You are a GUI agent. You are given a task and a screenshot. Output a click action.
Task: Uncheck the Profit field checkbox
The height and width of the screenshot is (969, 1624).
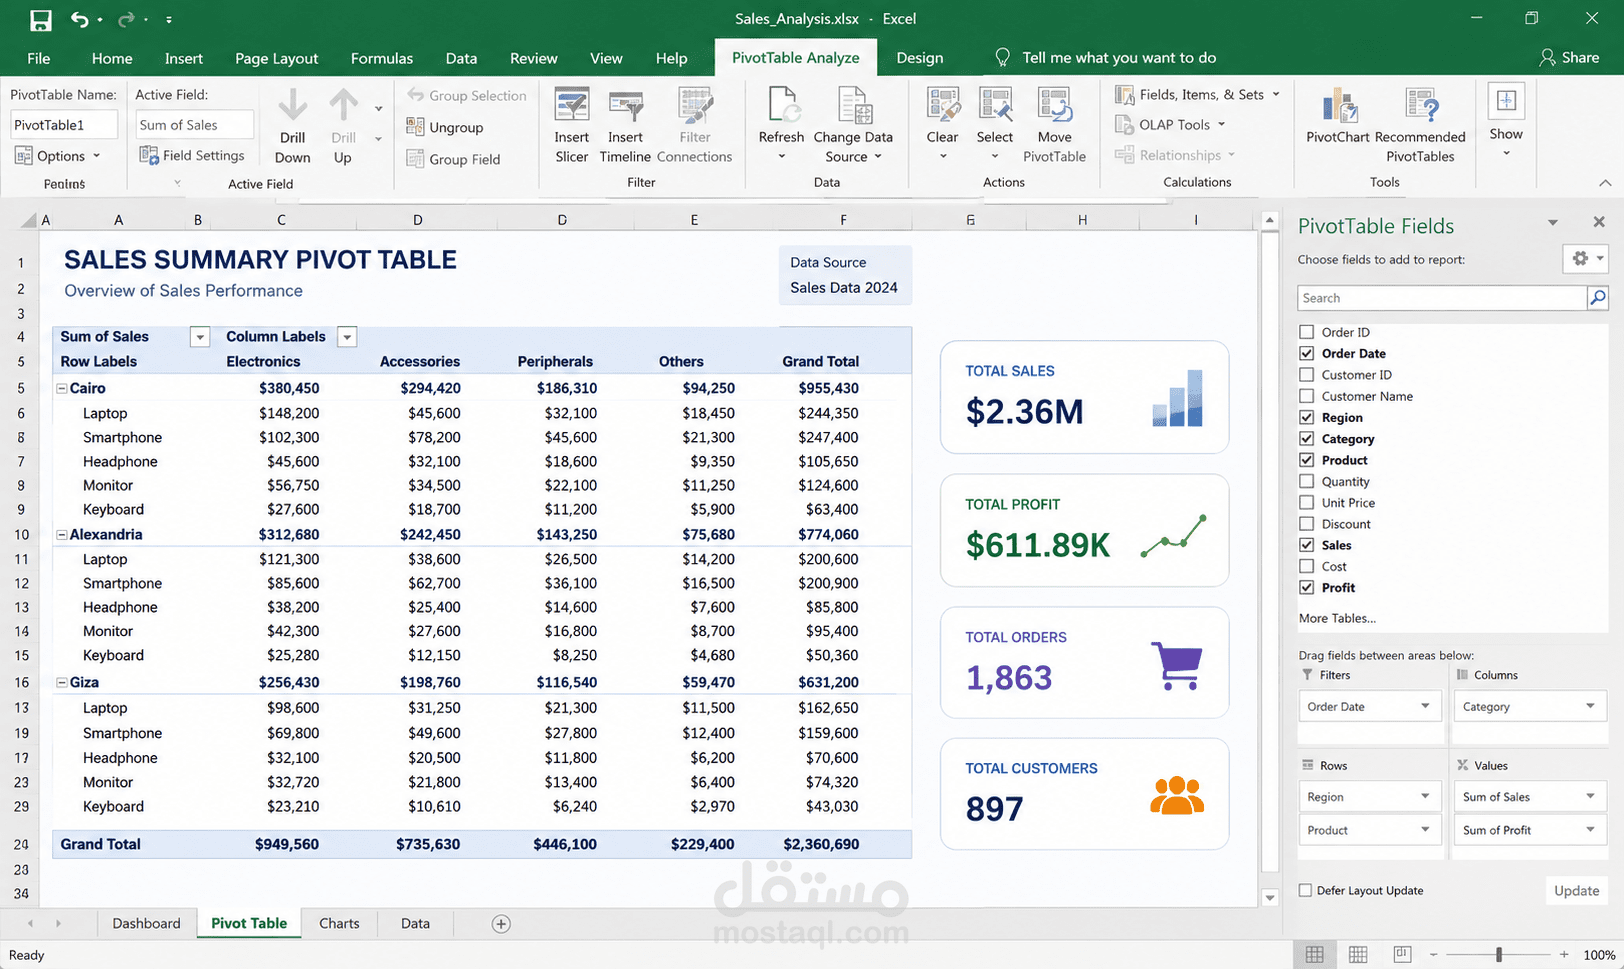tap(1306, 587)
